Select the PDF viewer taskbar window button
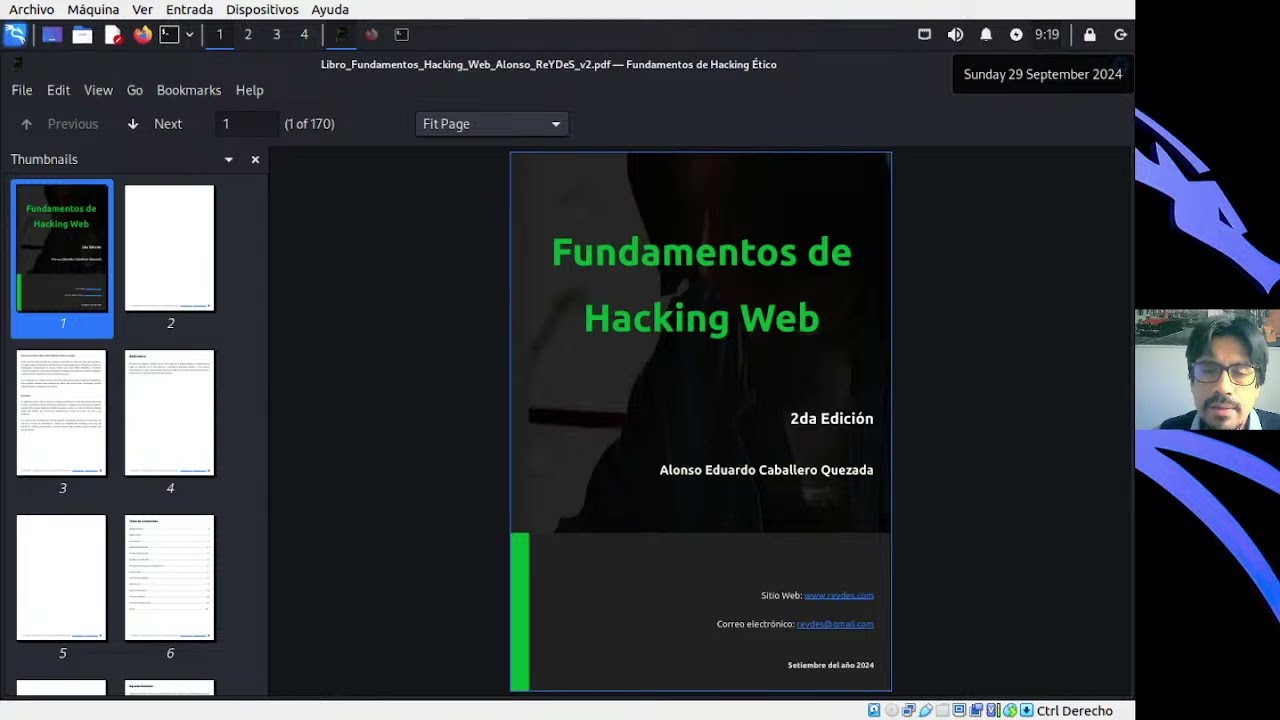Screen dimensions: 1280x720 point(341,34)
